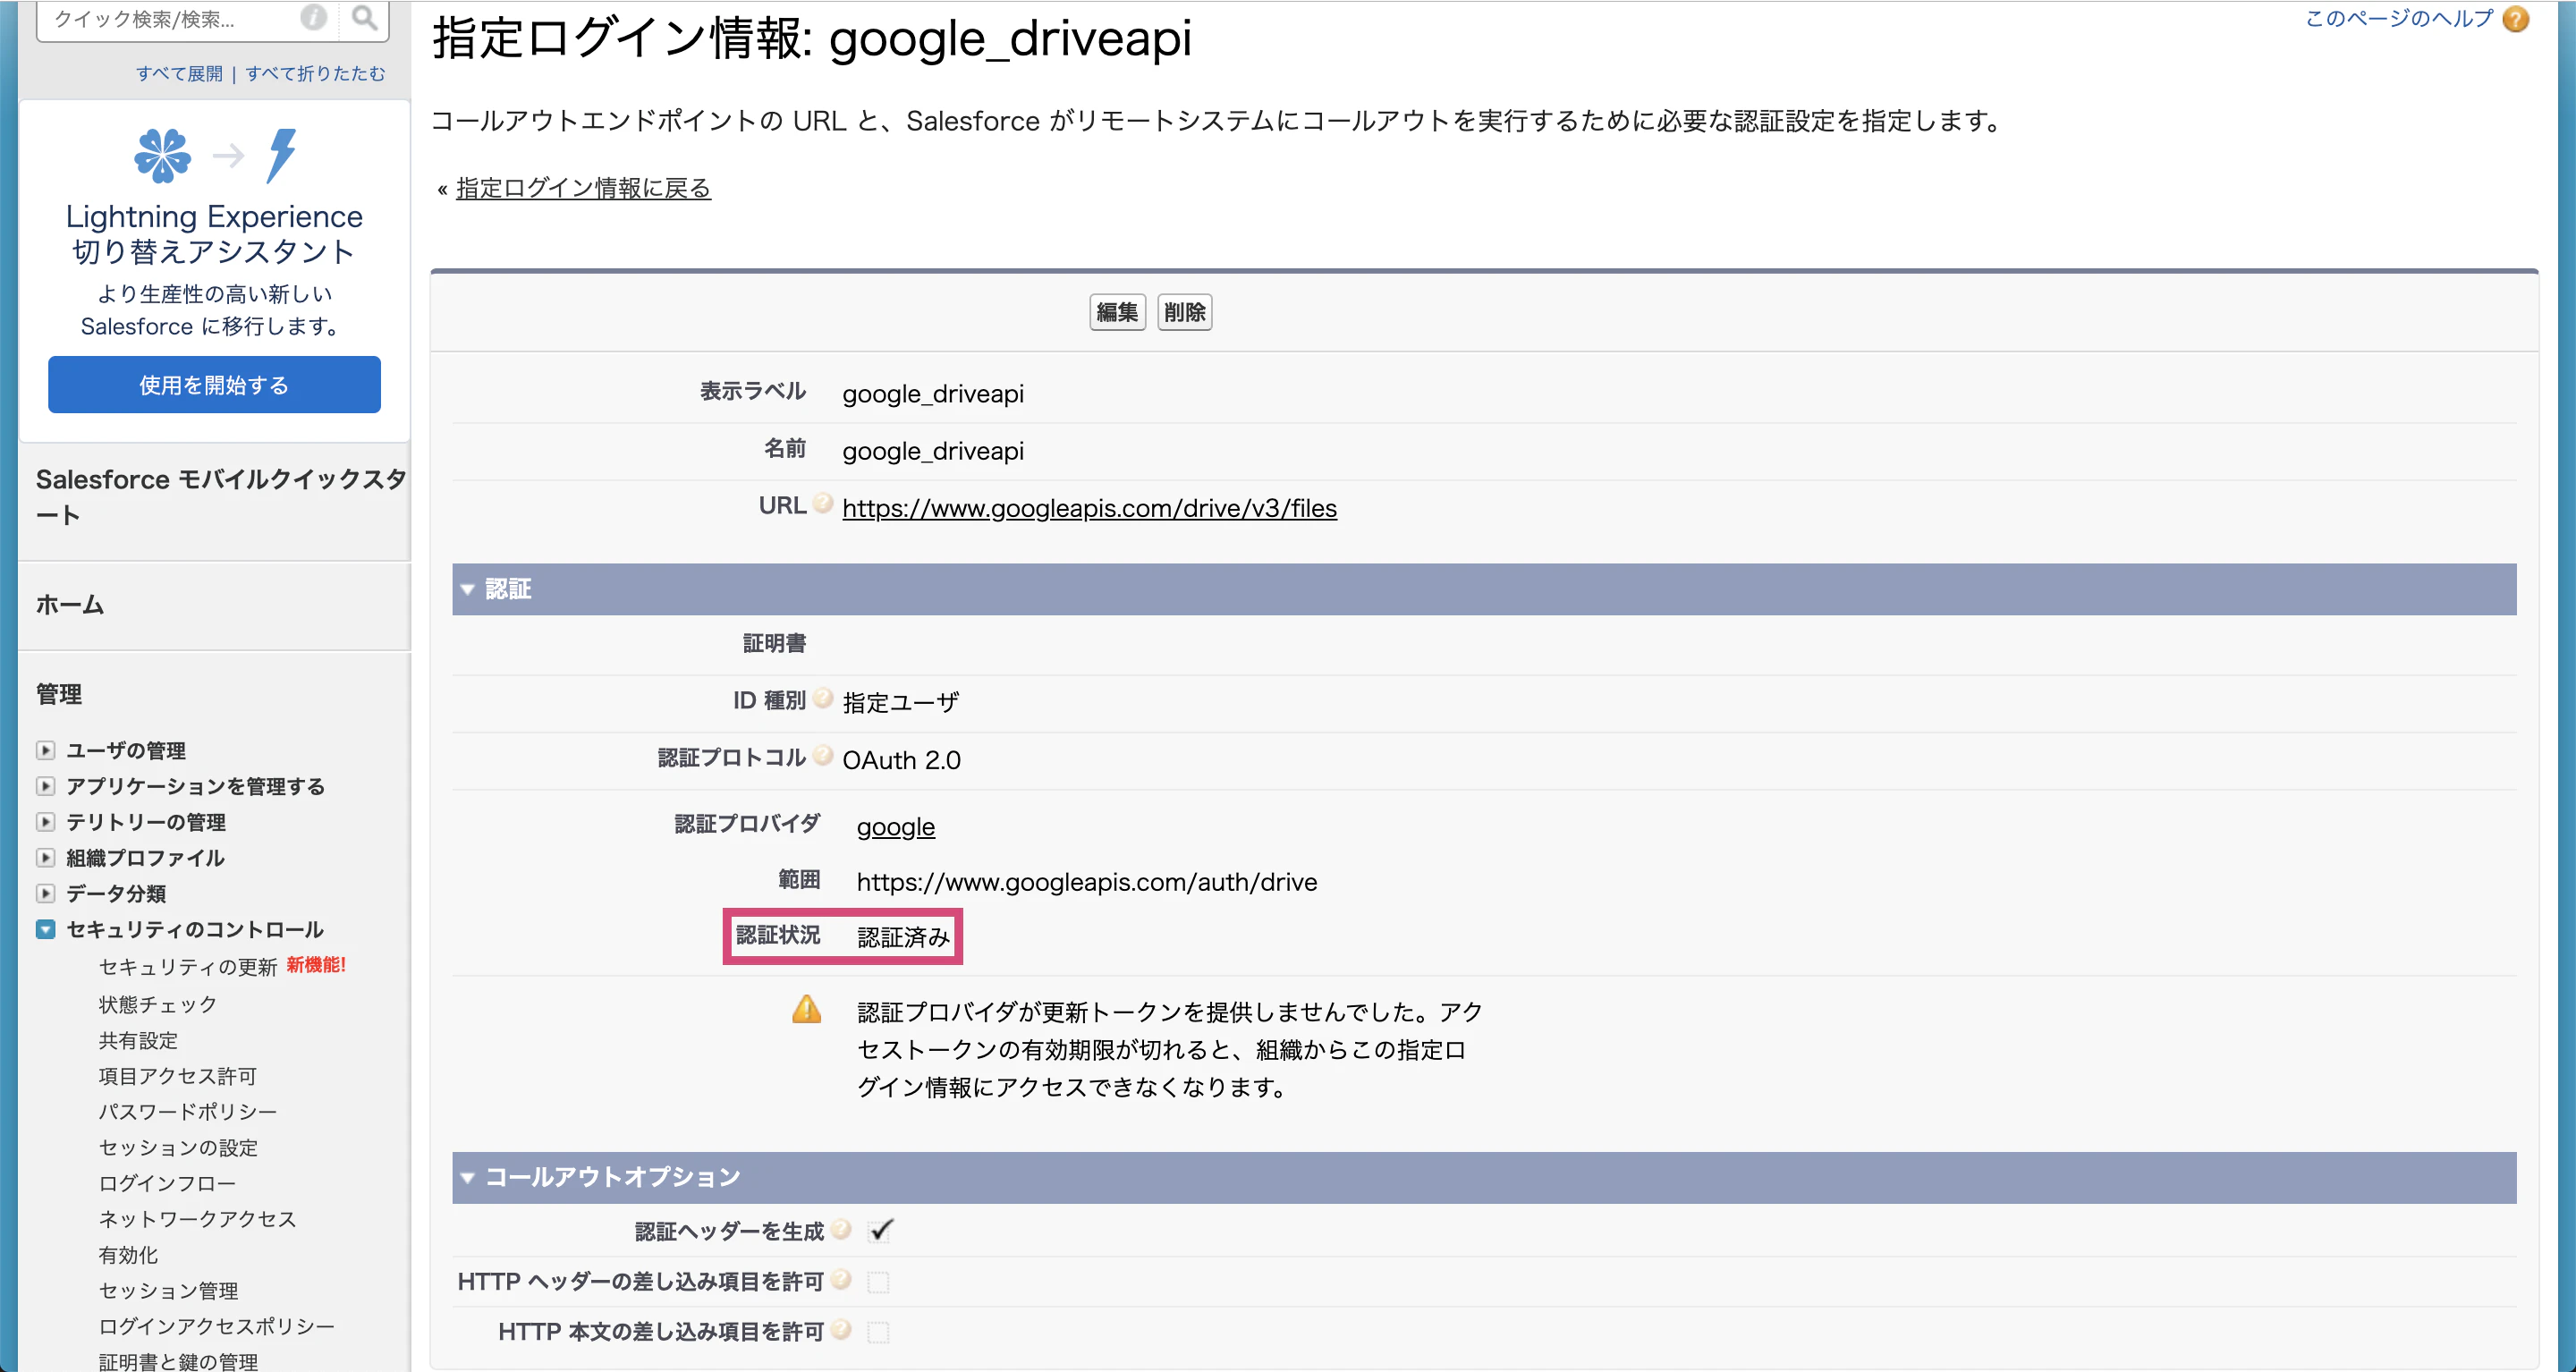Image resolution: width=2576 pixels, height=1372 pixels.
Task: Click the 認証プロトコル help icon
Action: pyautogui.click(x=823, y=755)
